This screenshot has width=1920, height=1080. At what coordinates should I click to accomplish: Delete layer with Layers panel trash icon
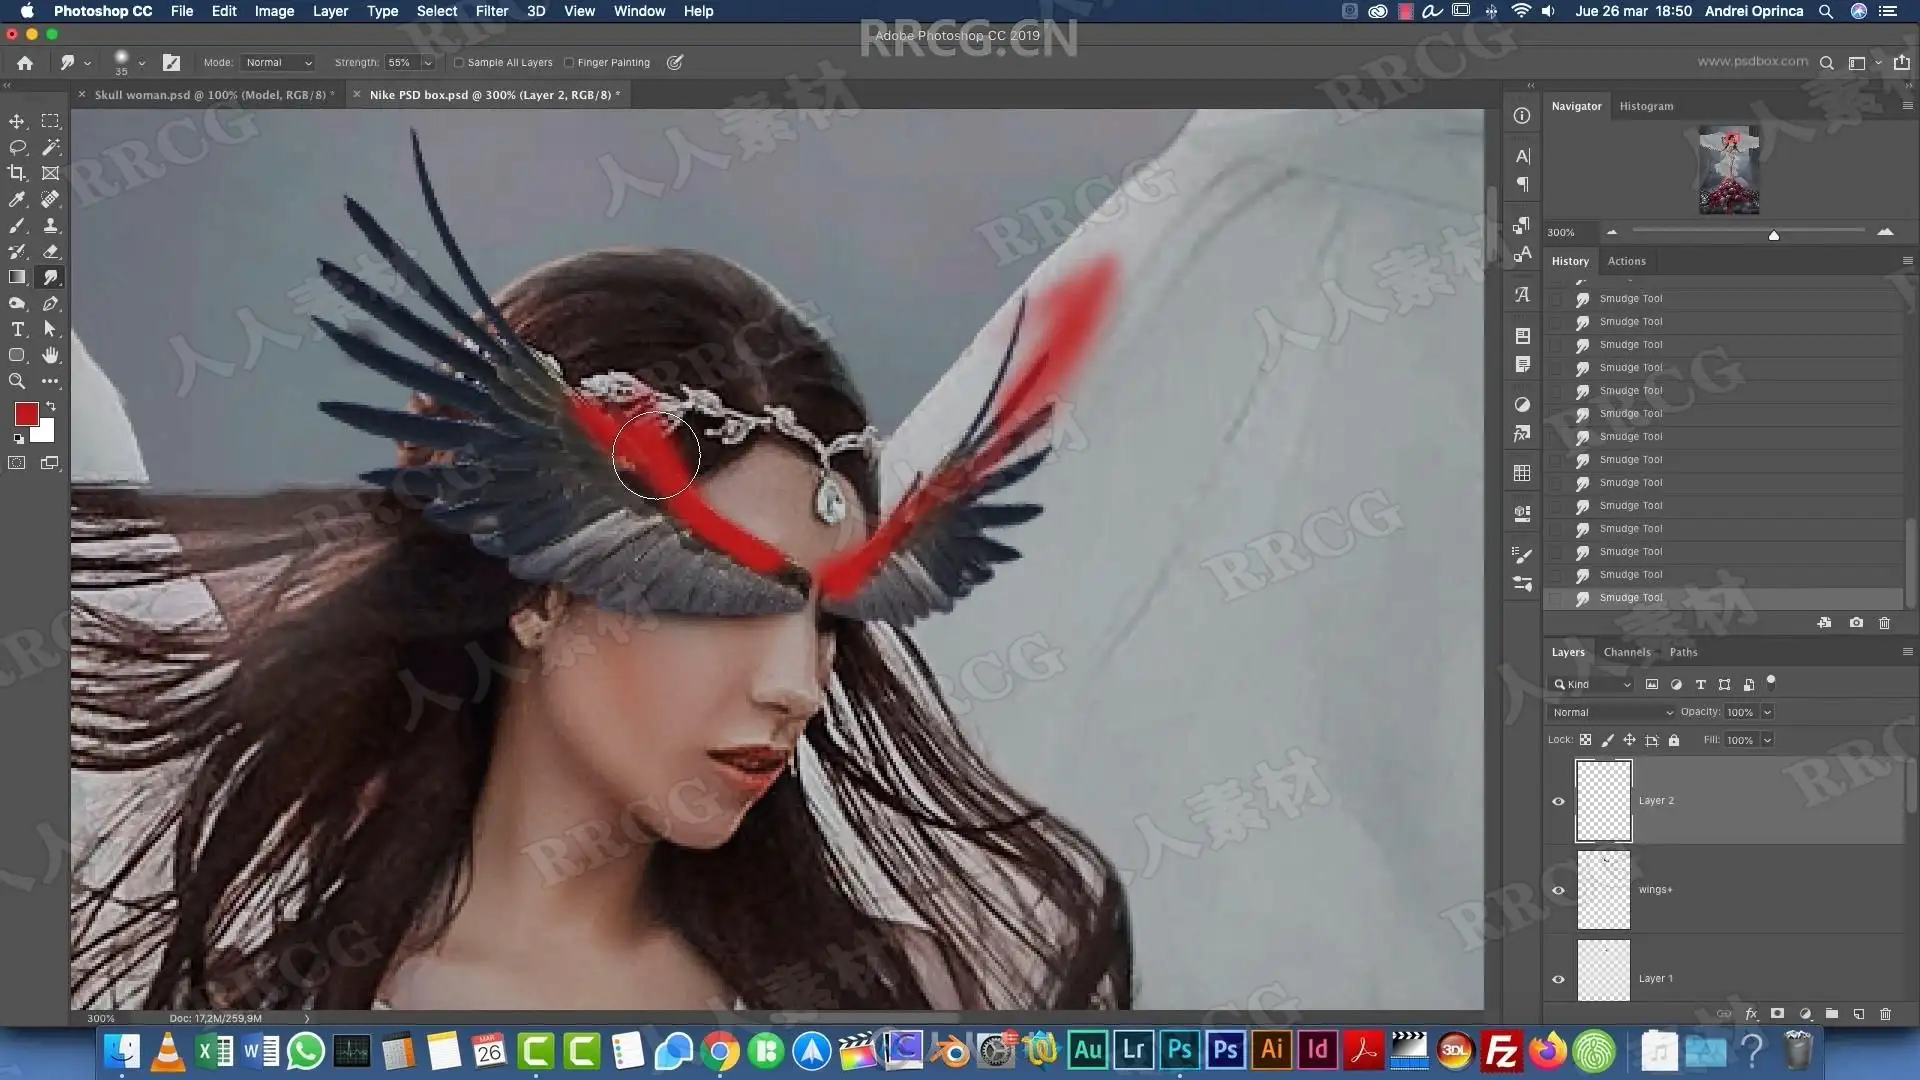(x=1885, y=1013)
